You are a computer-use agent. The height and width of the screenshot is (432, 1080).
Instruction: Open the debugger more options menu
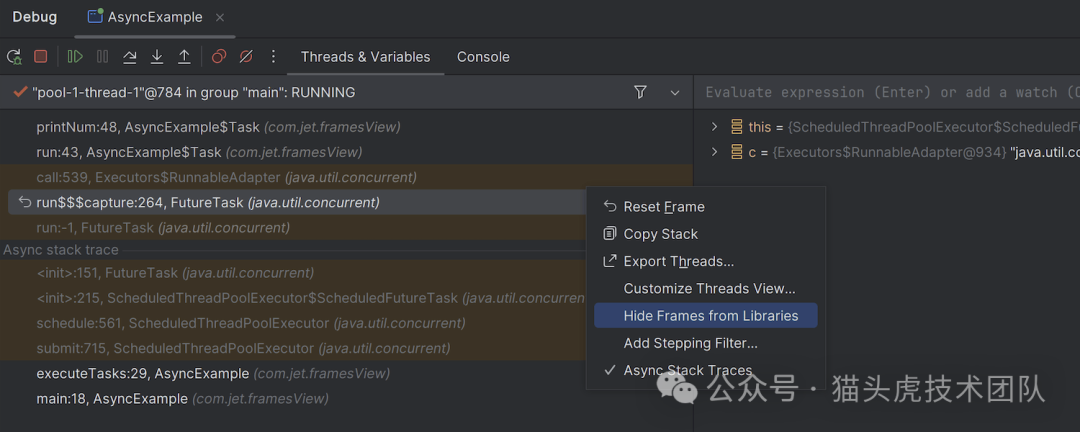[x=273, y=57]
